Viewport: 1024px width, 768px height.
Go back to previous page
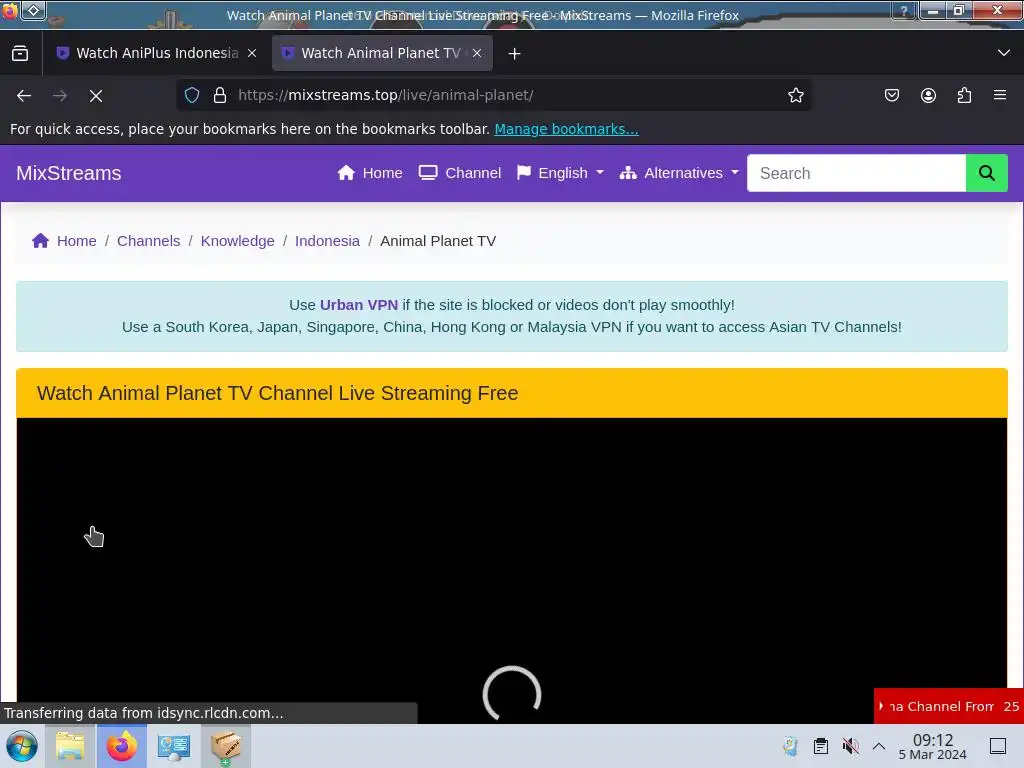(x=24, y=95)
